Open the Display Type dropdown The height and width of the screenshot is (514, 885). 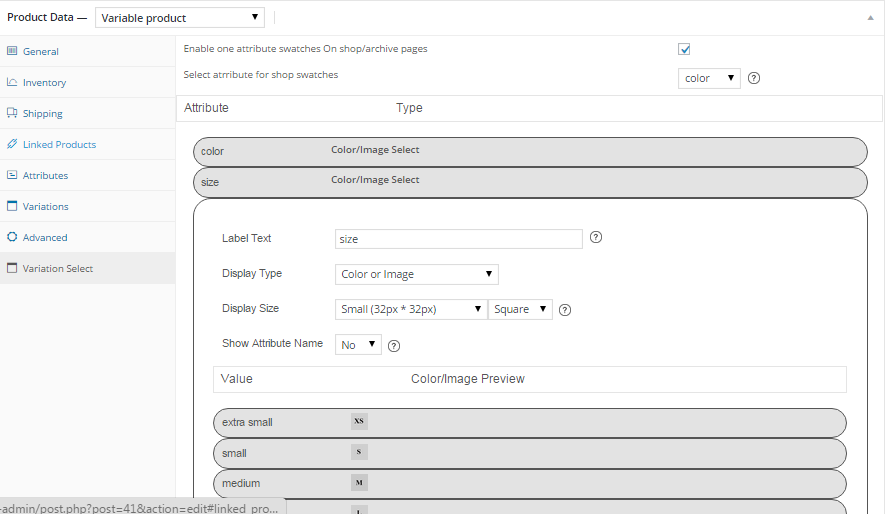coord(417,274)
